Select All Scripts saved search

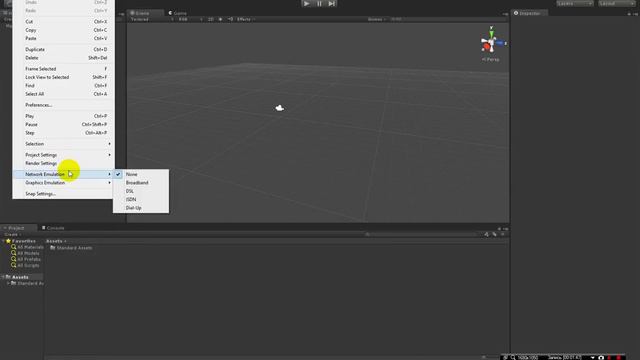25,265
